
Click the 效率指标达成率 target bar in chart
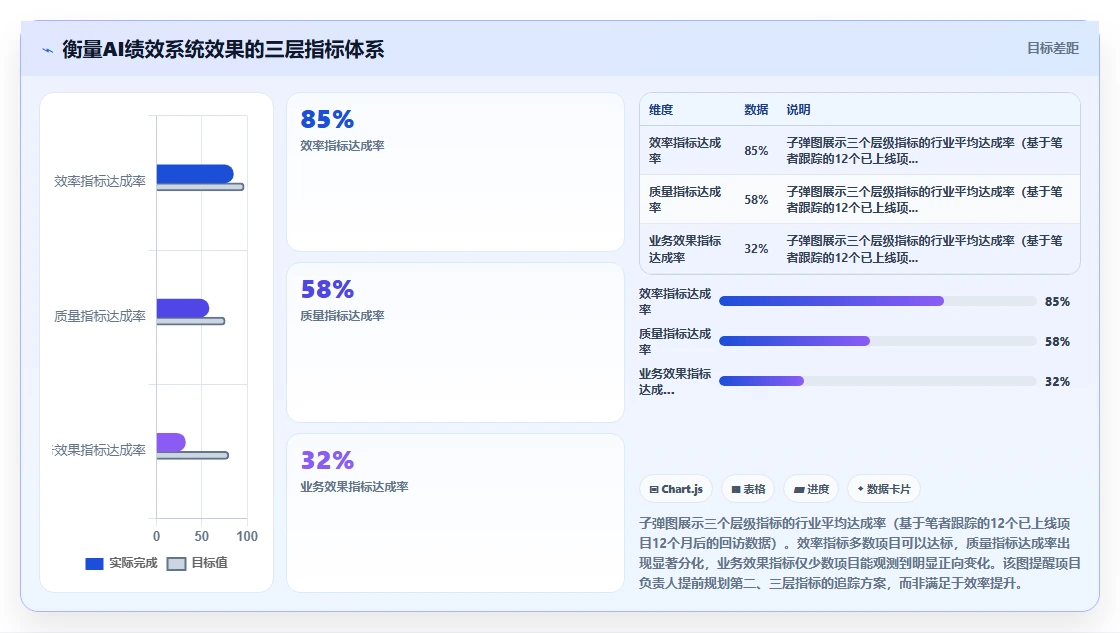(x=201, y=187)
